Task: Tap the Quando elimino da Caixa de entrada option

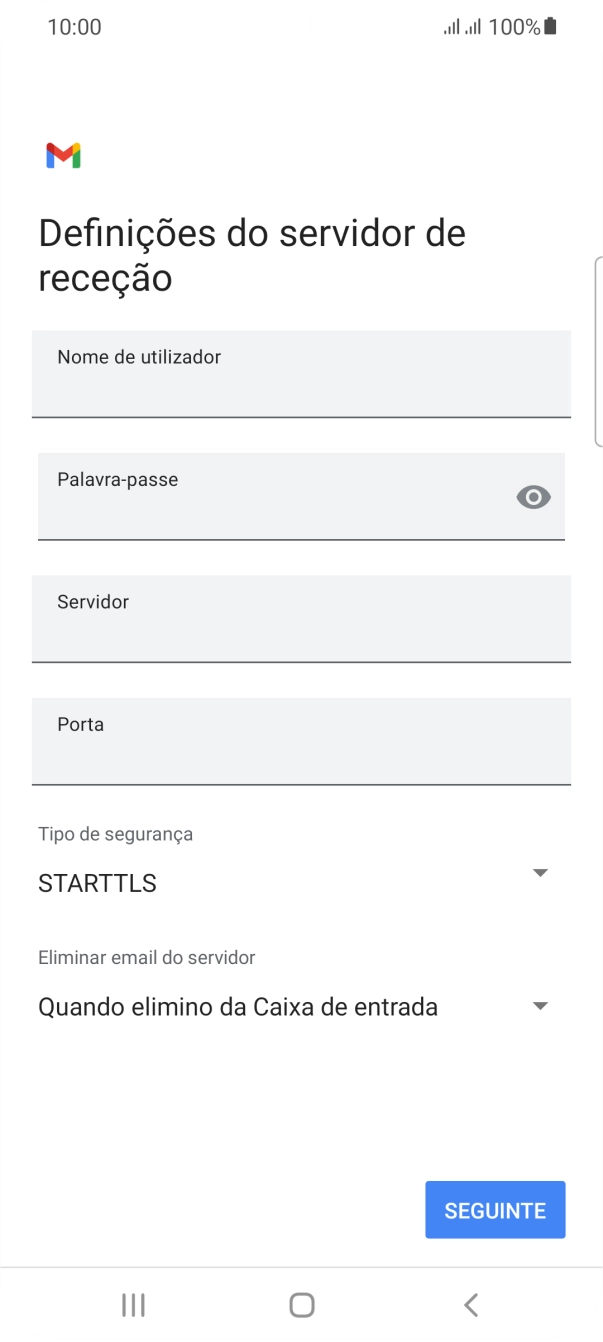Action: [x=237, y=1006]
